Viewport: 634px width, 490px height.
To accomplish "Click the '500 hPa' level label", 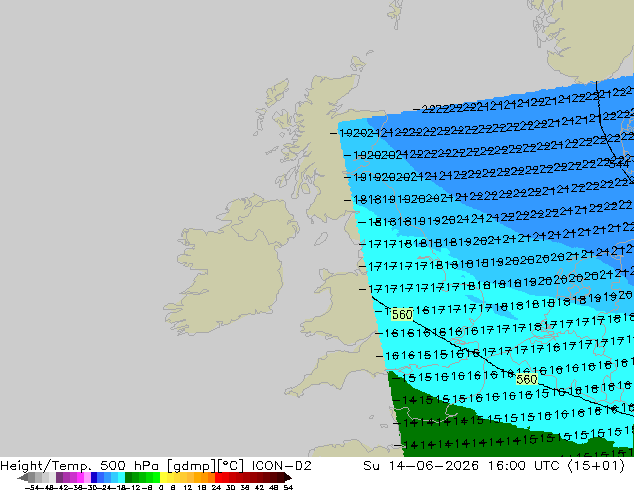I will click(x=130, y=466).
